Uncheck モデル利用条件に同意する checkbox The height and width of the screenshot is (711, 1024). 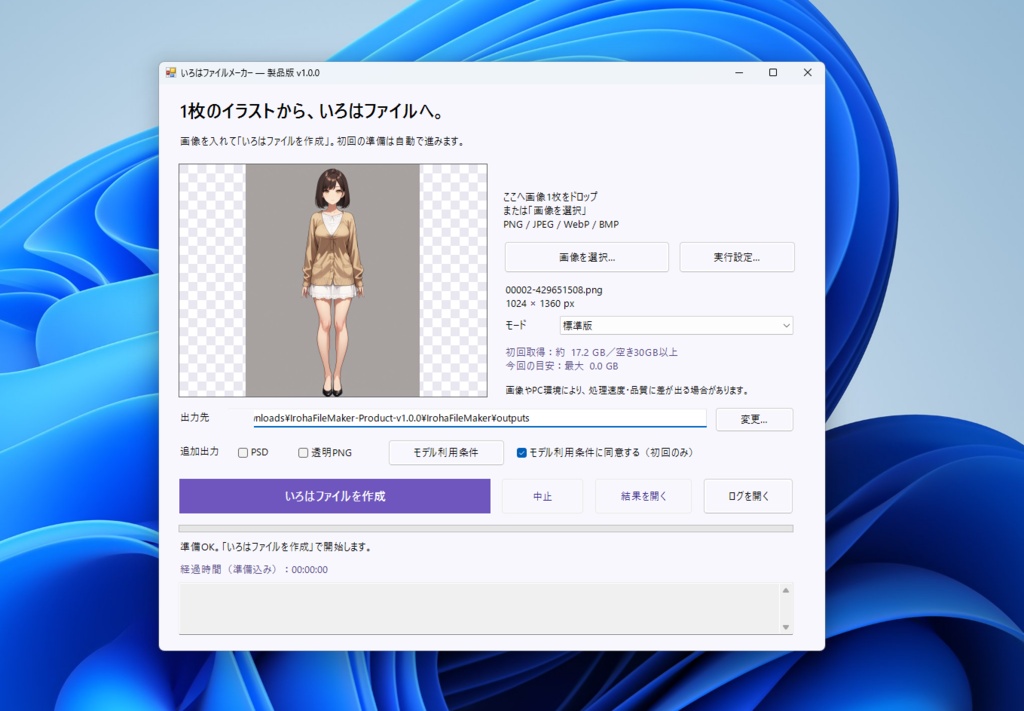[x=522, y=452]
